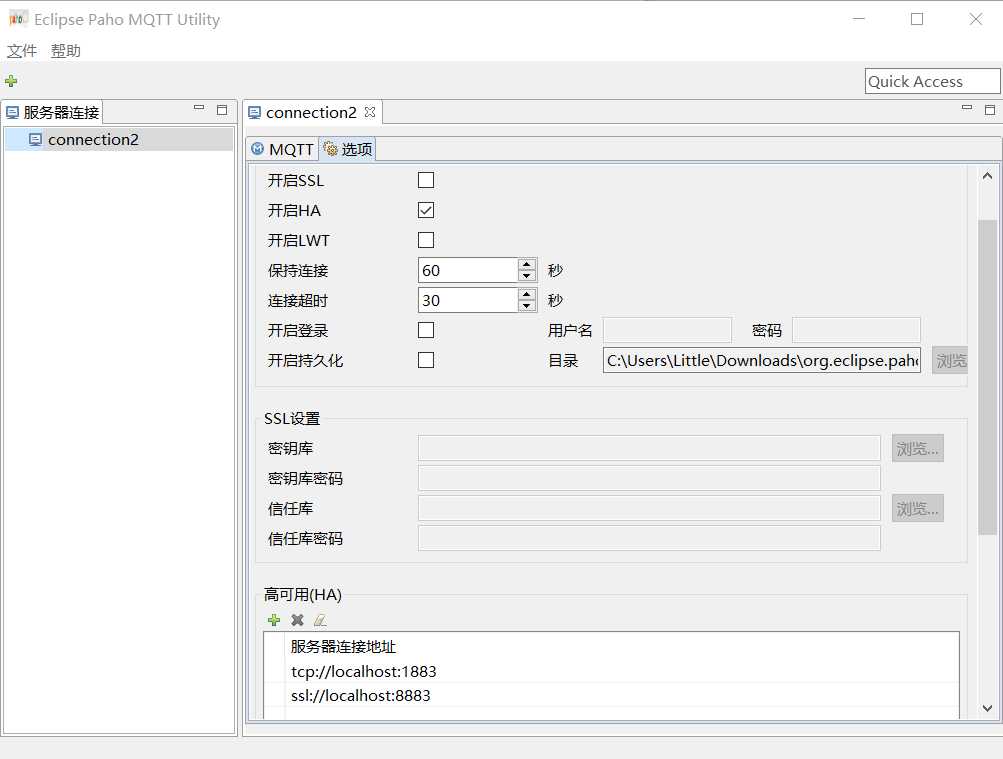Activate the connection2 editor tab
The width and height of the screenshot is (1003, 759).
click(311, 113)
